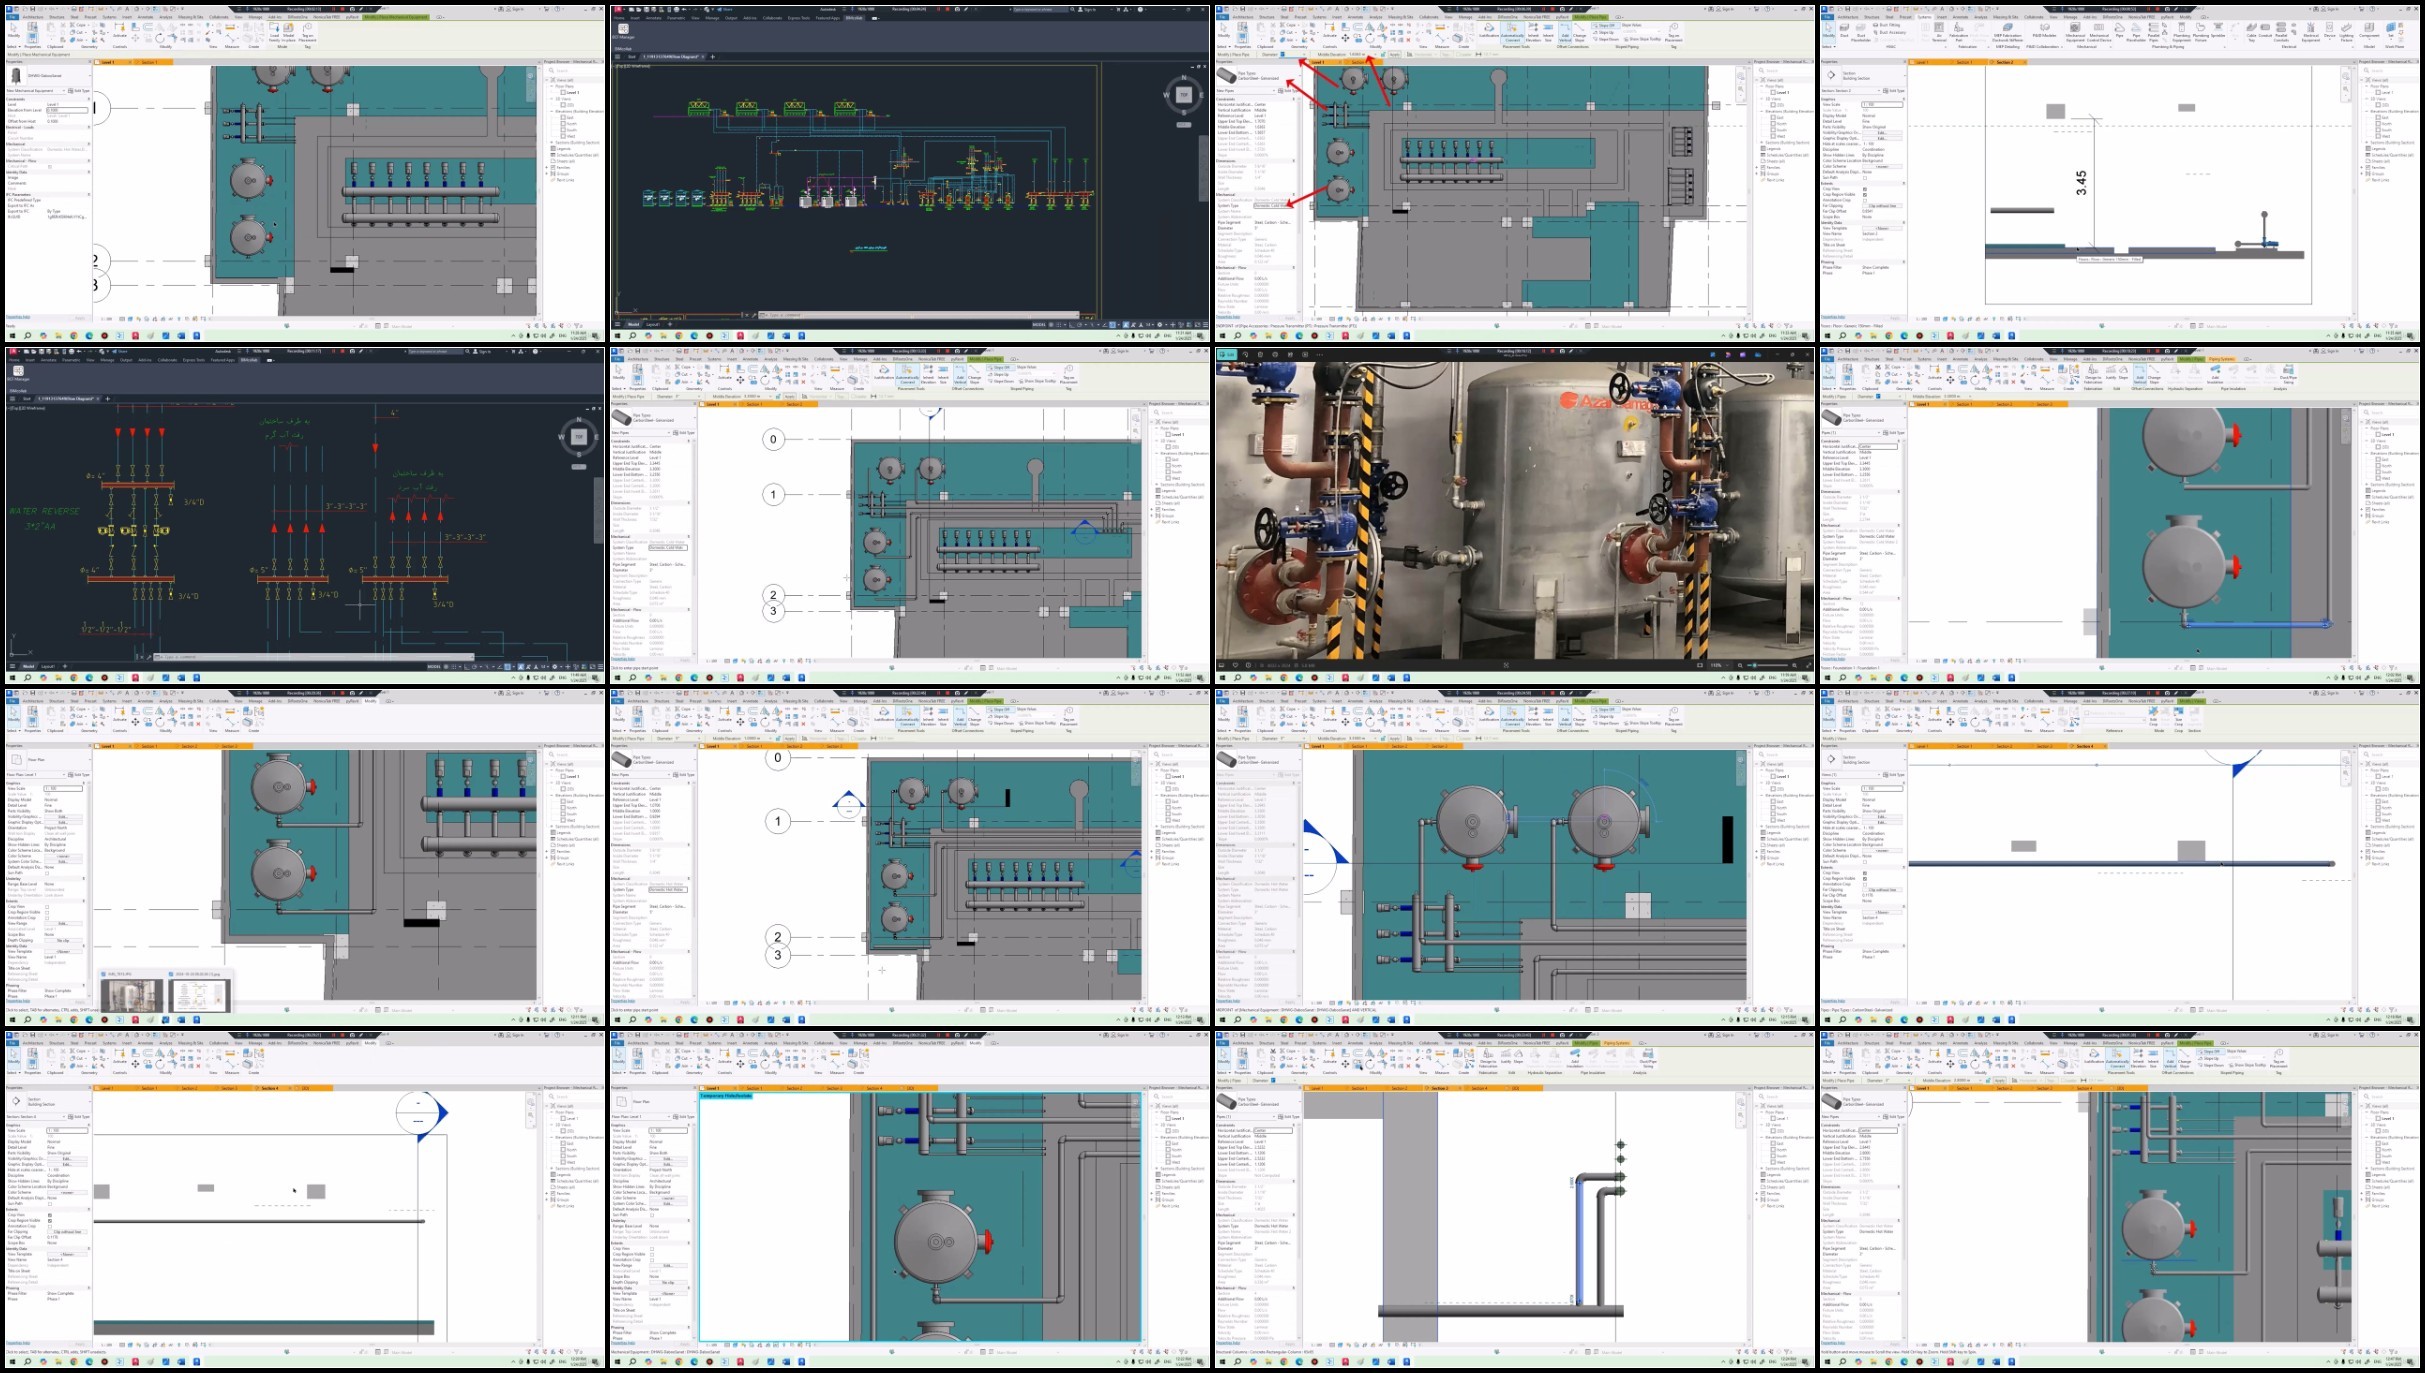2425x1373 pixels.
Task: Open three-dots more menu in photo viewer
Action: click(1320, 355)
